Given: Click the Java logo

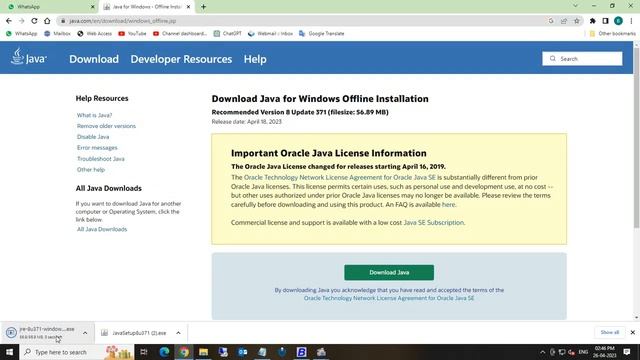Looking at the screenshot, I should (x=29, y=57).
